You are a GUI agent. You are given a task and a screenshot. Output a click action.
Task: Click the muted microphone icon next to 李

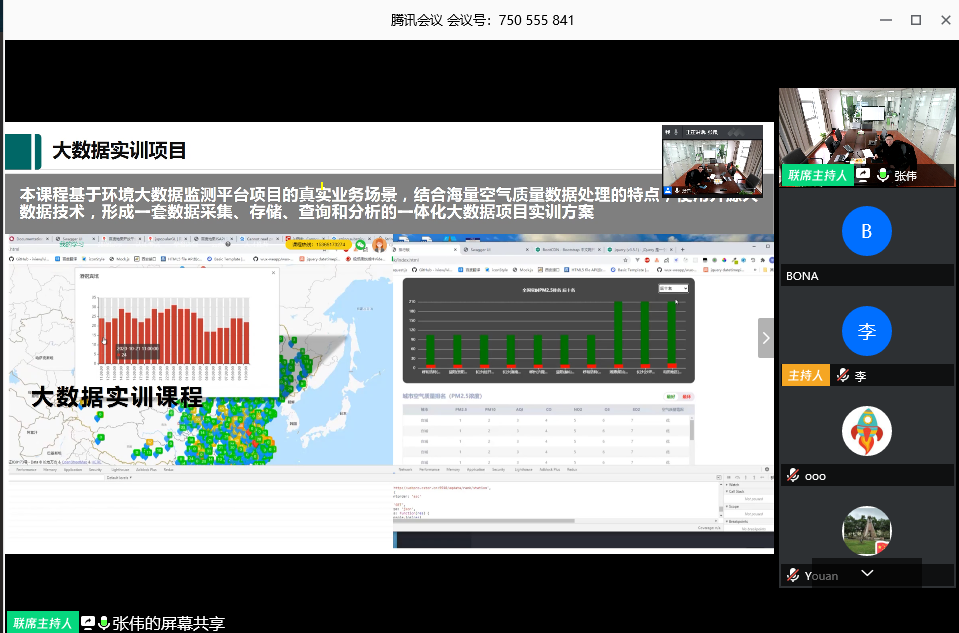(x=843, y=376)
